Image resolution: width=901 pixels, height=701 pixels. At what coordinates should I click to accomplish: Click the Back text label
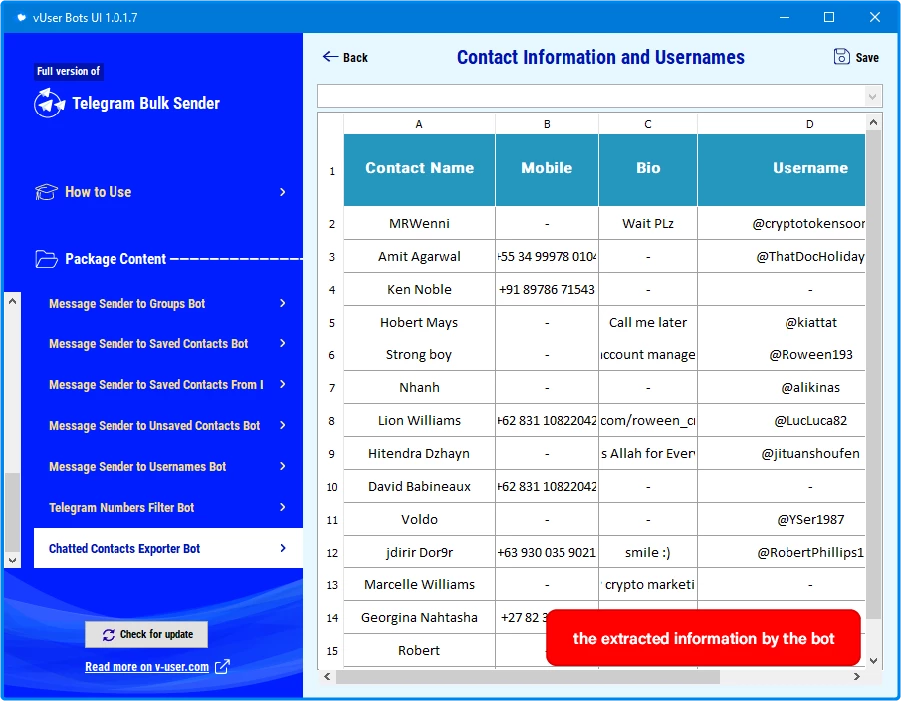click(355, 57)
